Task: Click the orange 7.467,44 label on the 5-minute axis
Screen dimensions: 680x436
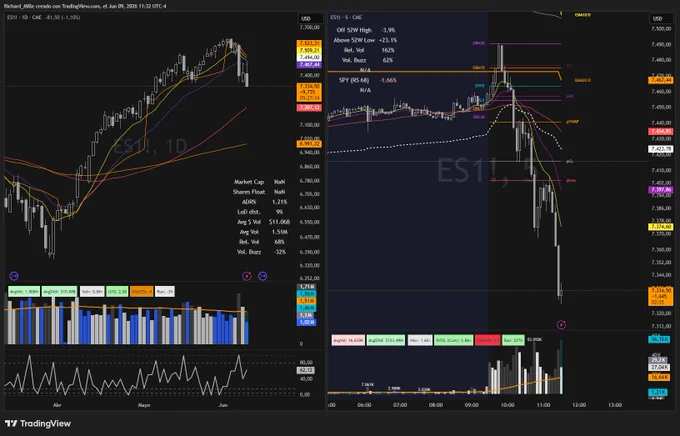Action: click(x=660, y=80)
